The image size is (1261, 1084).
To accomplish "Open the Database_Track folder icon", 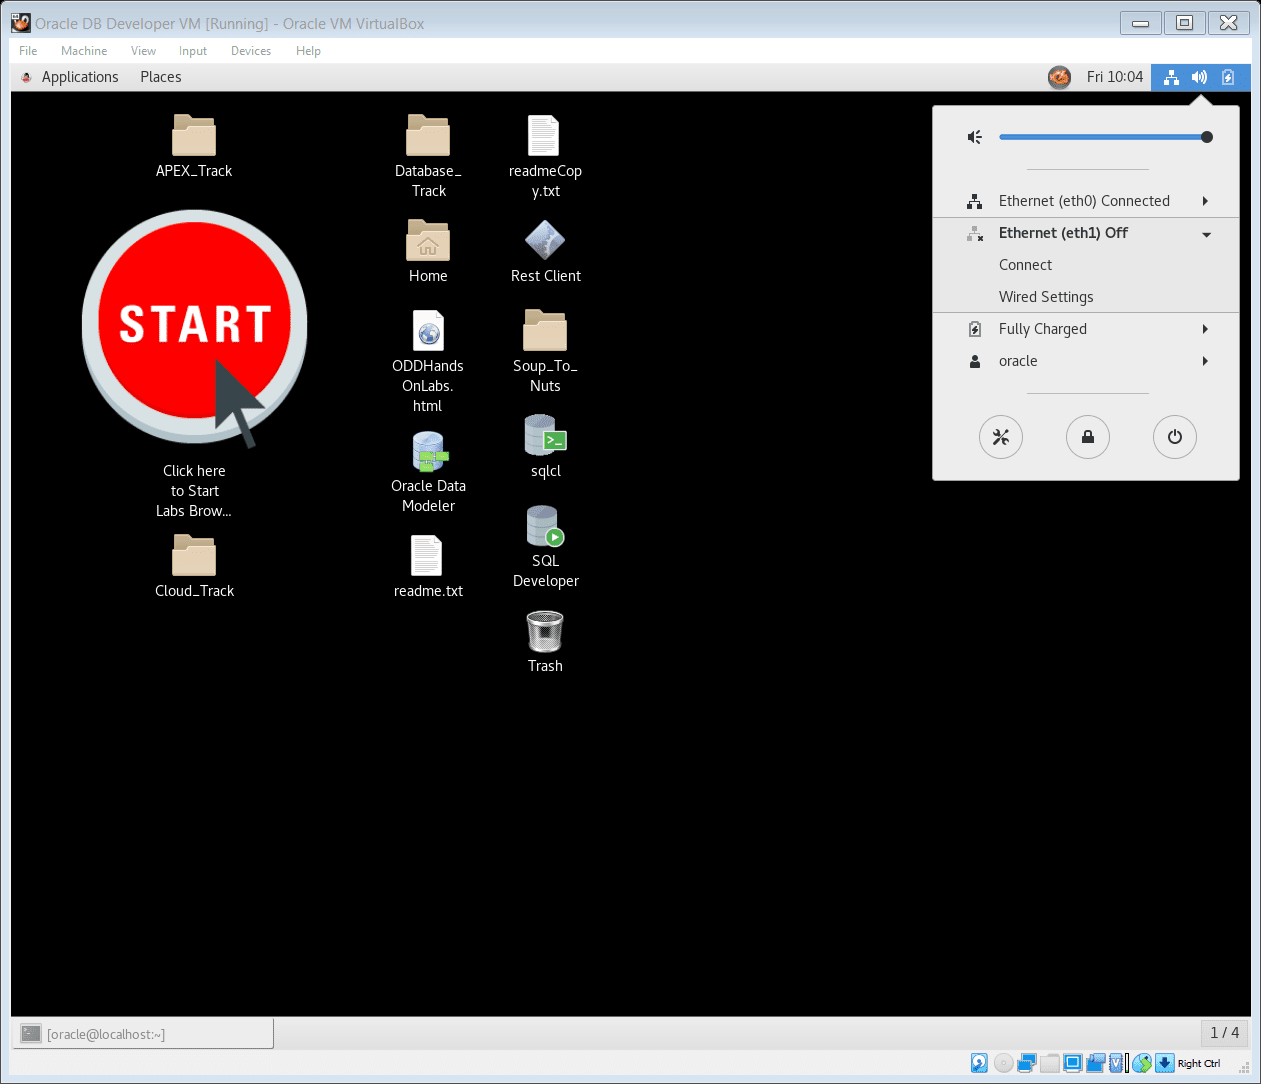I will [428, 135].
